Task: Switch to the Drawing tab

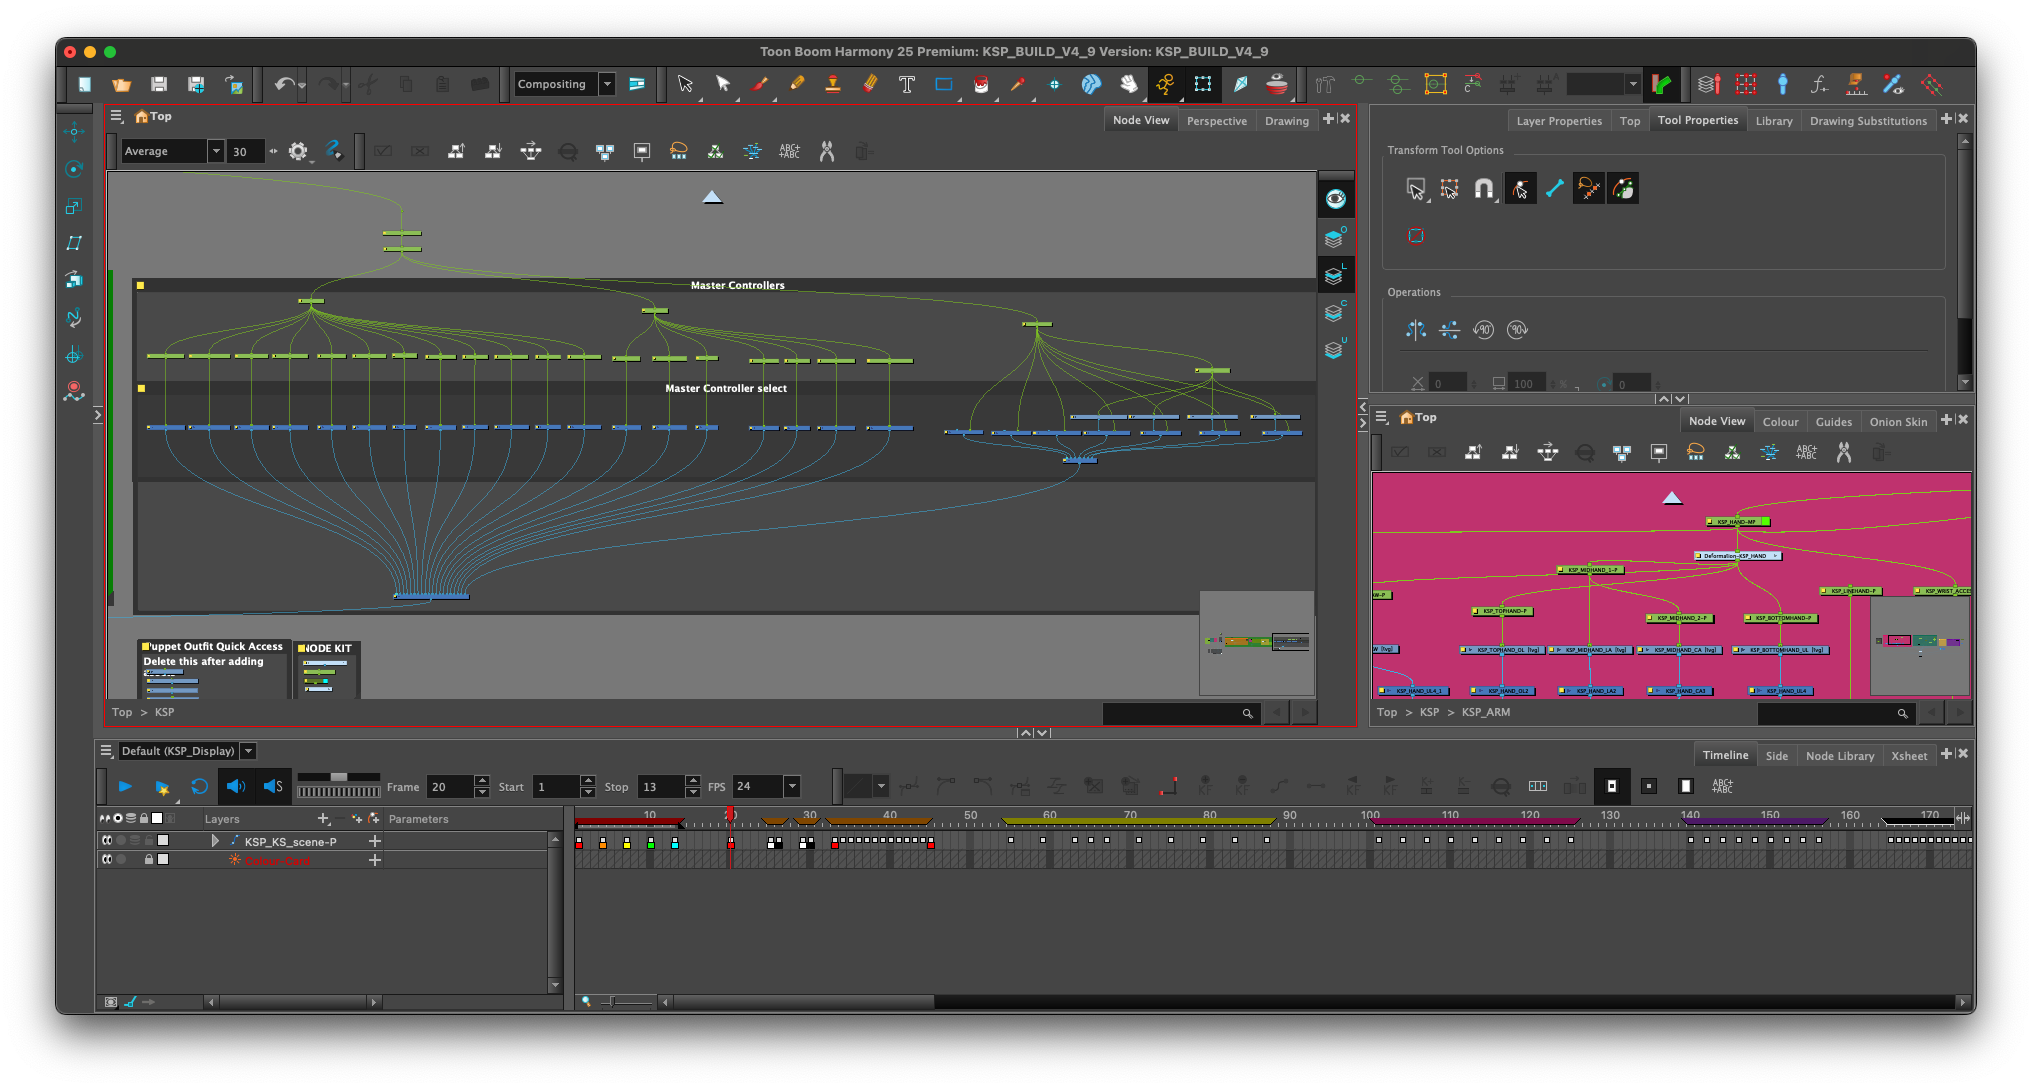Action: (x=1286, y=121)
